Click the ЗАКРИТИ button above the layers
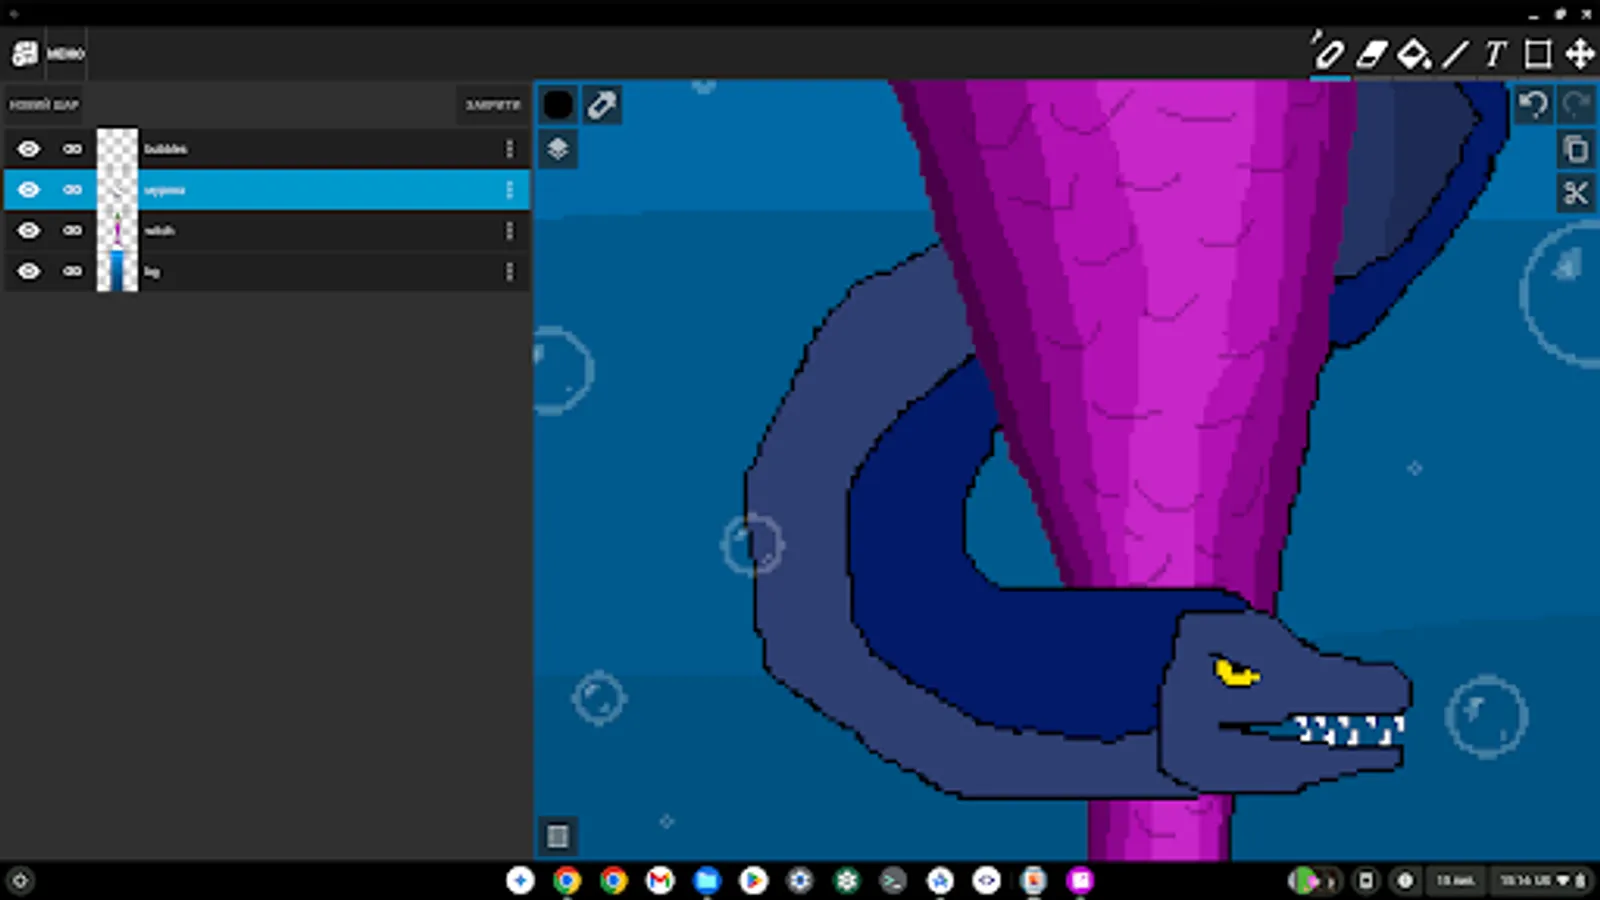 click(491, 104)
